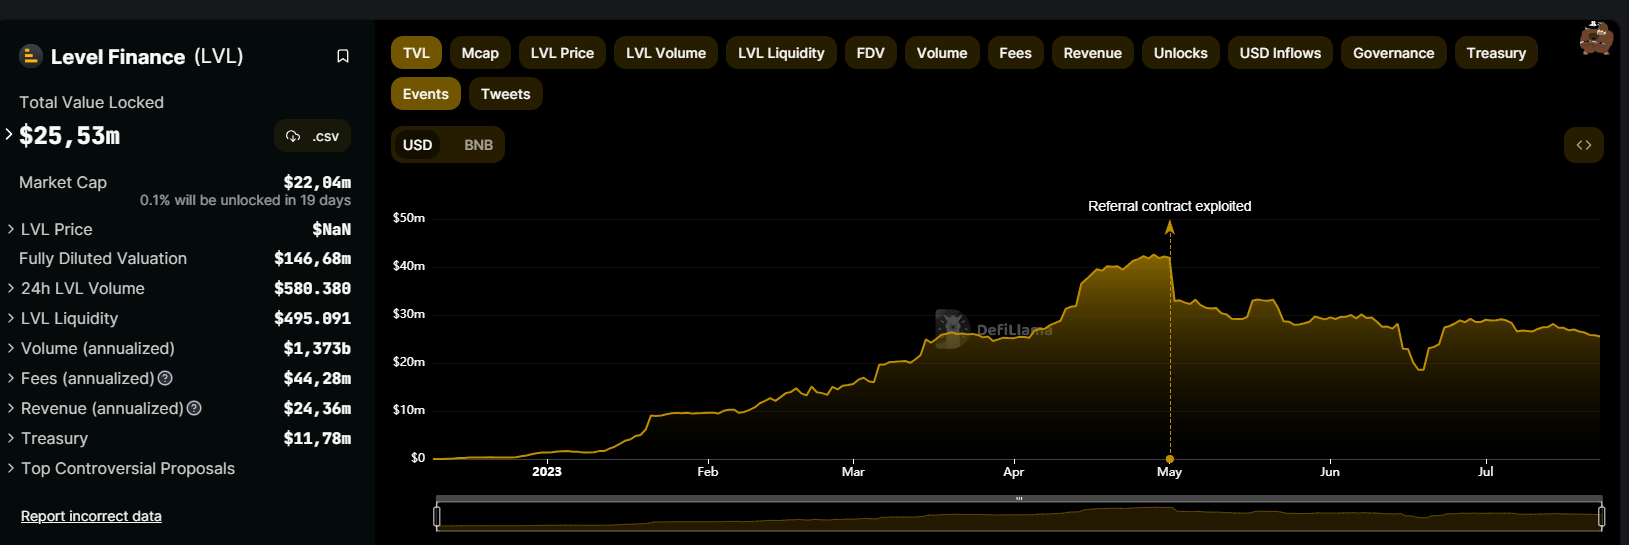Toggle the LVL Liquidity chart metric

coord(781,53)
